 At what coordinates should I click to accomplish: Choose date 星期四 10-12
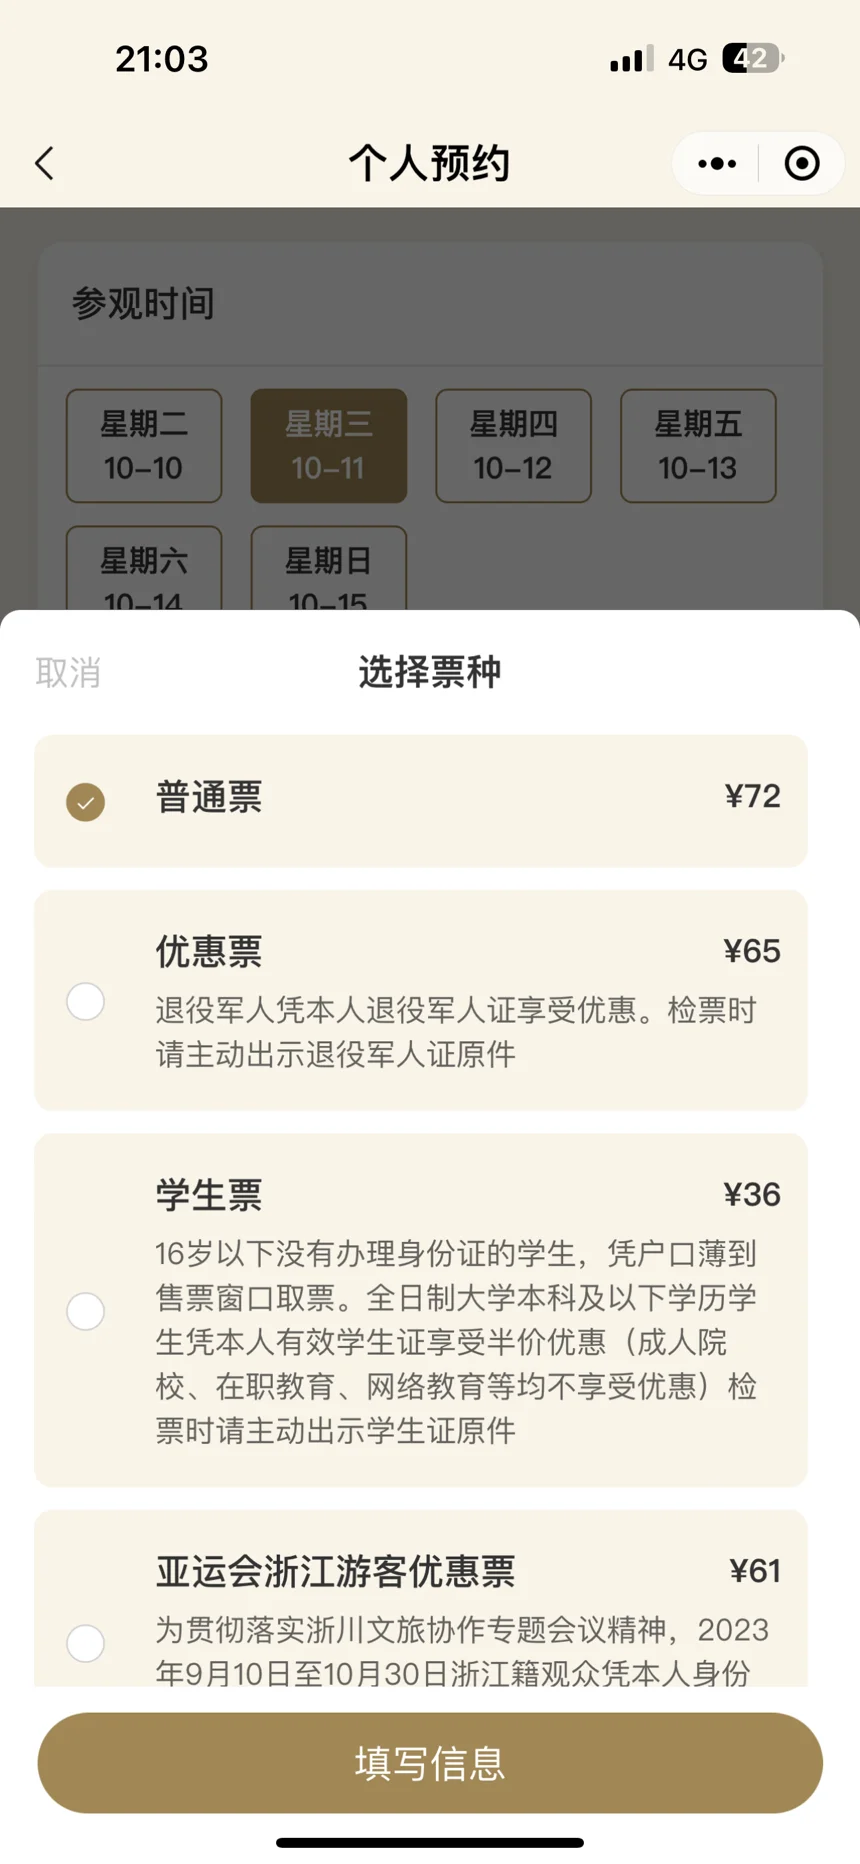point(513,446)
